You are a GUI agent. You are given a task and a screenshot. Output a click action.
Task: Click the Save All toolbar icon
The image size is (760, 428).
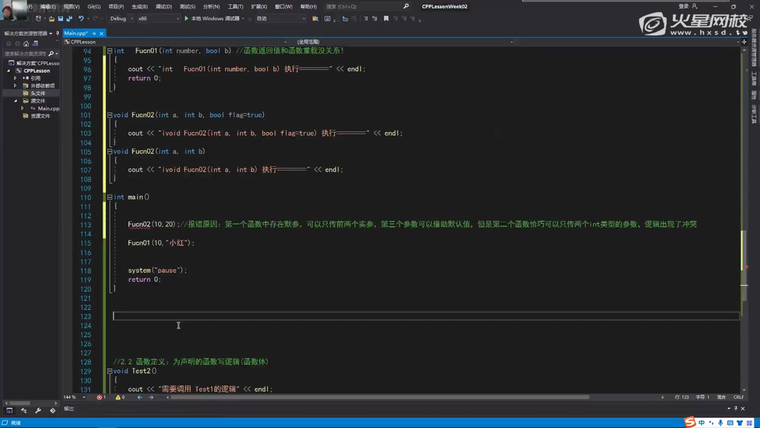[x=68, y=18]
